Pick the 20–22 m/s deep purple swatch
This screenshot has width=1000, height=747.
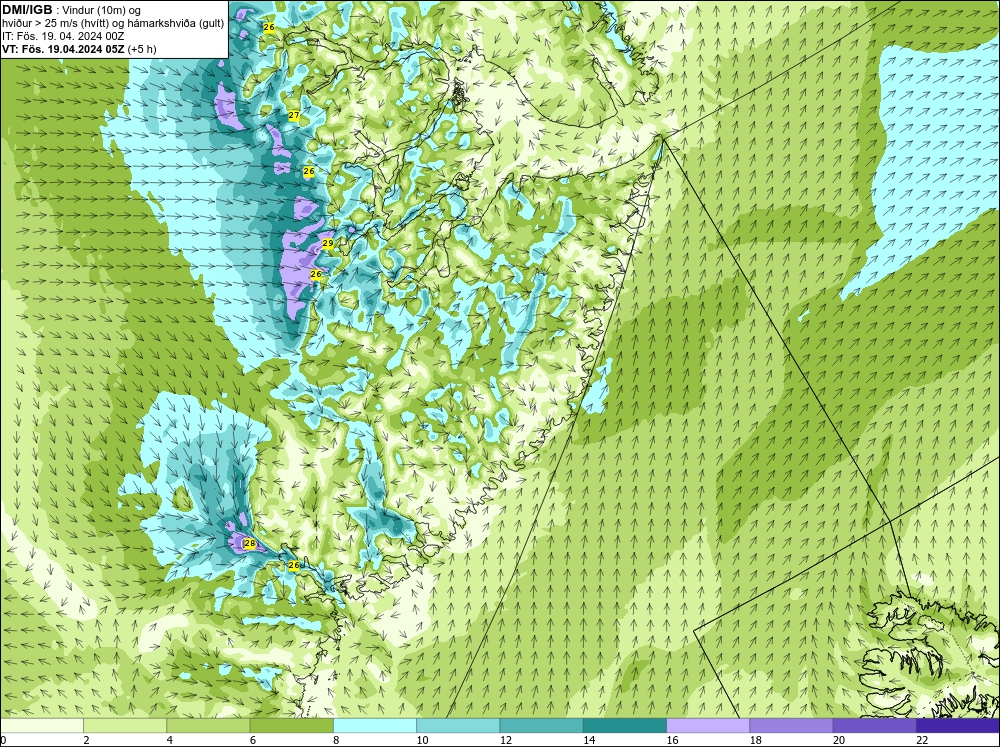click(x=874, y=725)
